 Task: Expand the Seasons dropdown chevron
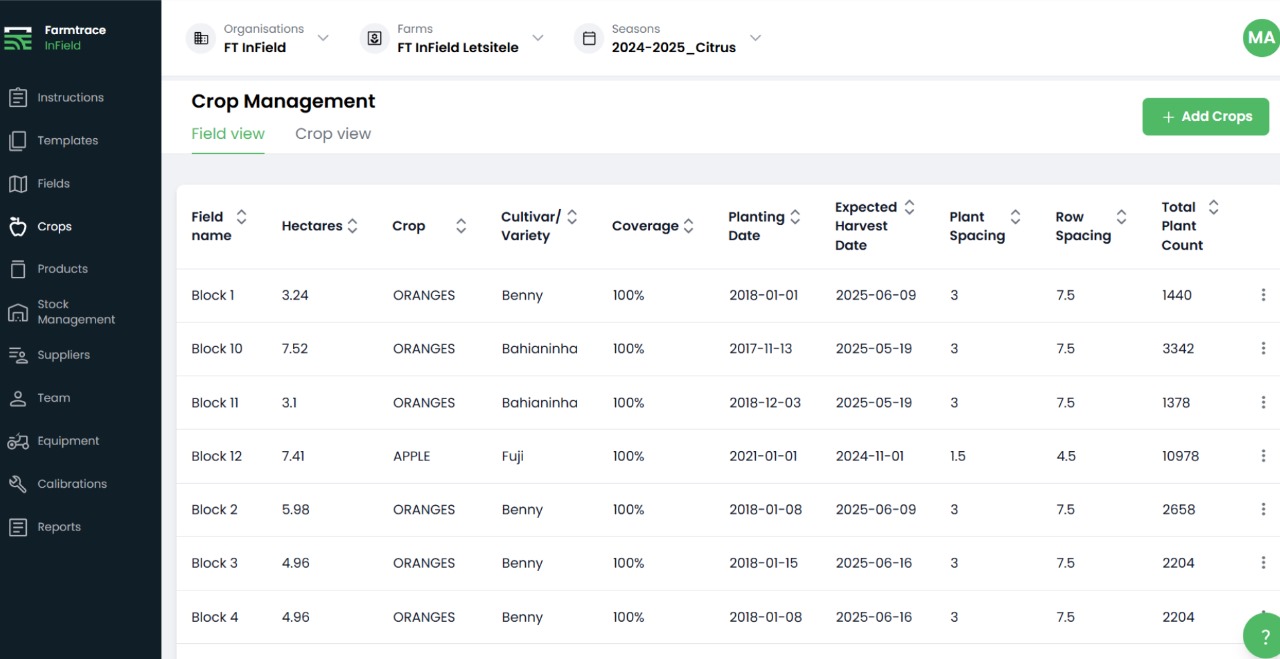(x=756, y=38)
